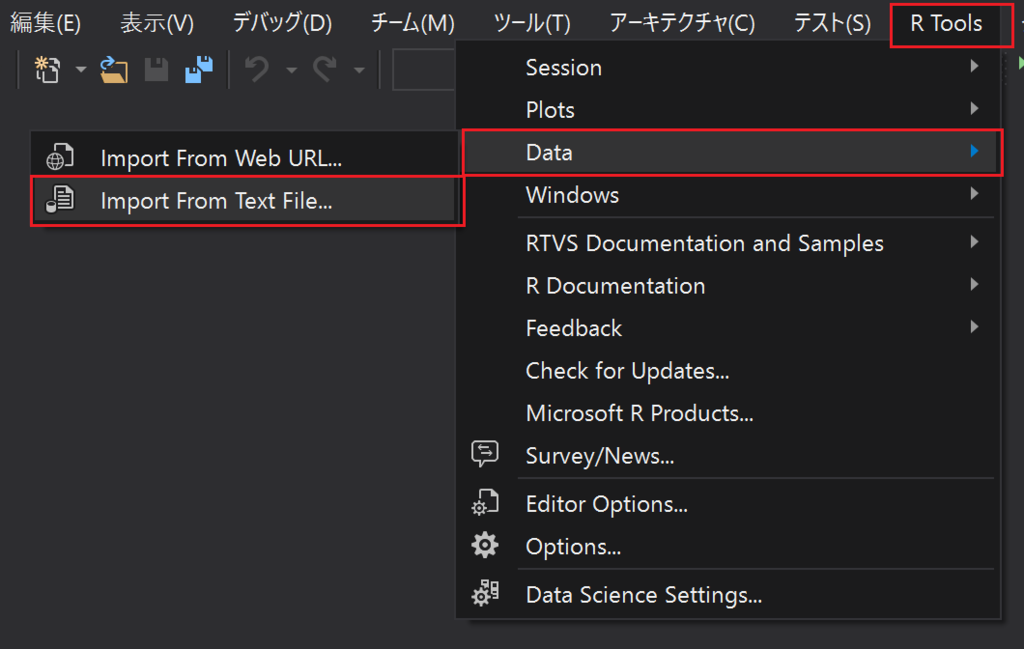This screenshot has width=1024, height=649.
Task: Choose Check for Updates
Action: (627, 371)
